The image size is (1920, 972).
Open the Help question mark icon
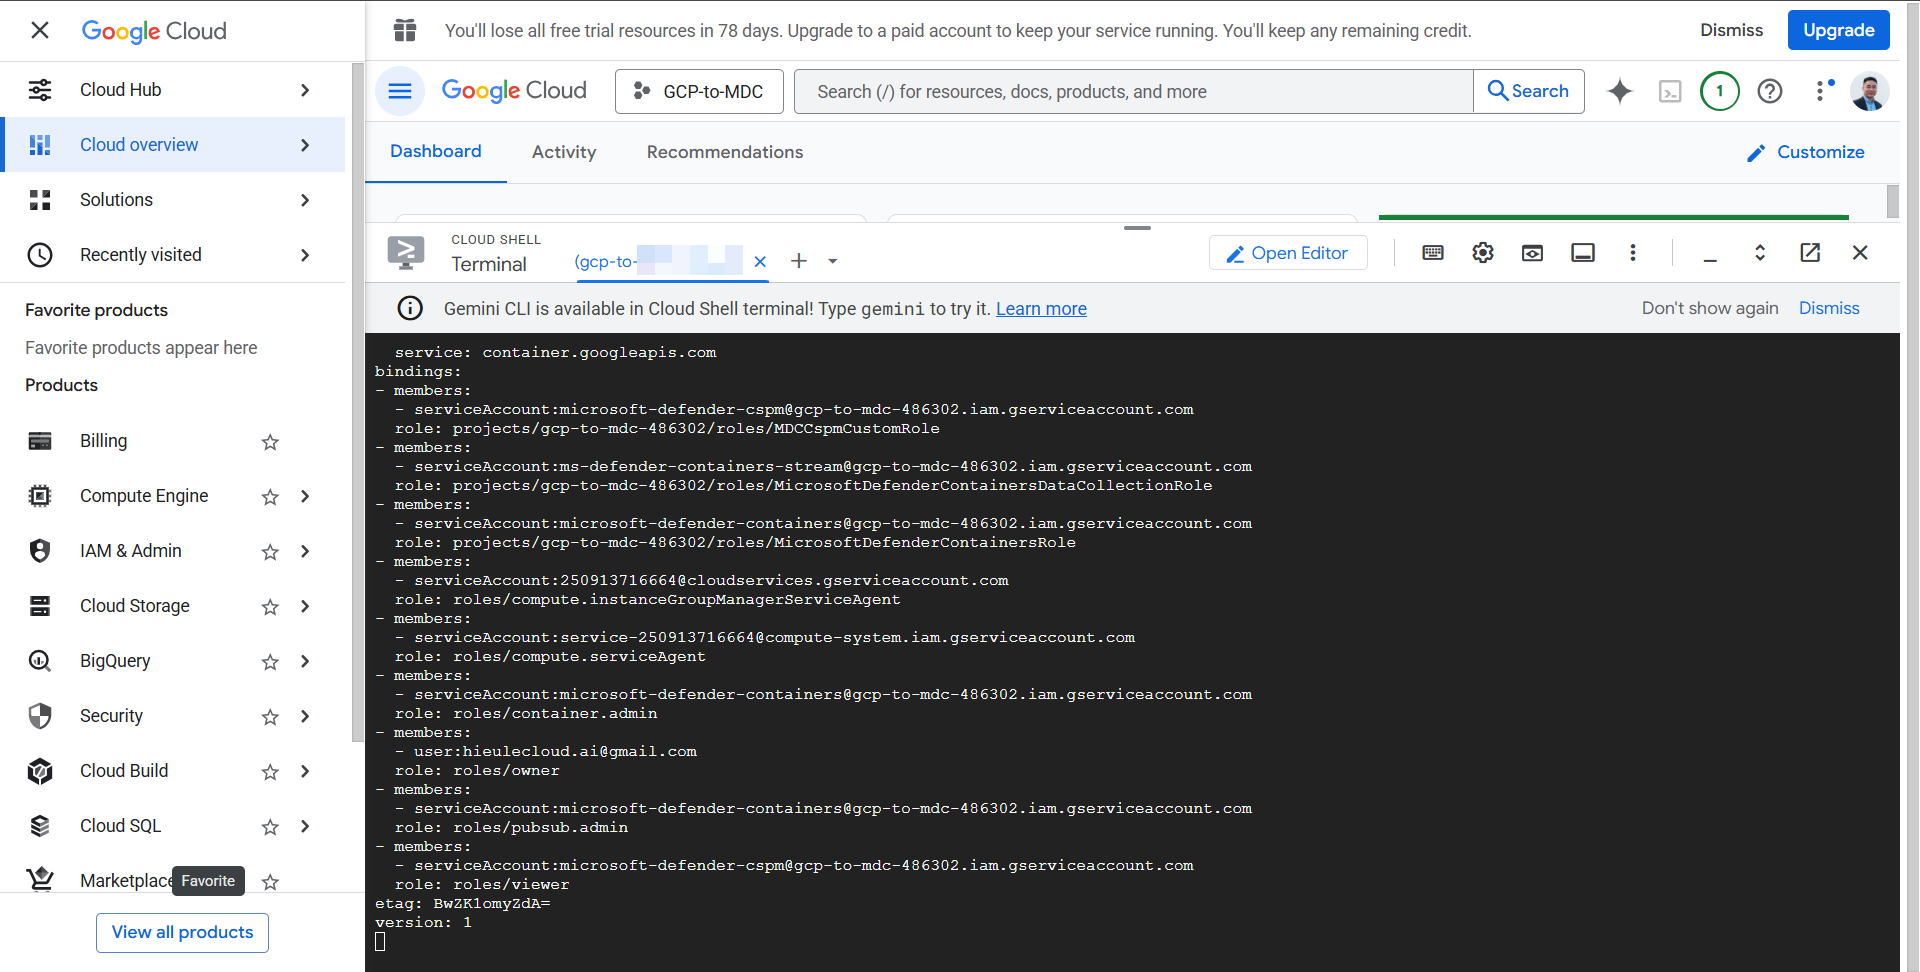pyautogui.click(x=1769, y=91)
